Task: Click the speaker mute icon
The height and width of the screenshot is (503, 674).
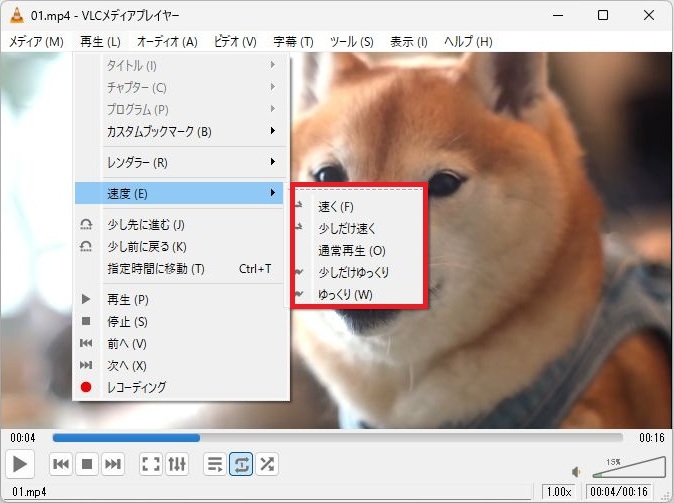Action: pyautogui.click(x=576, y=471)
